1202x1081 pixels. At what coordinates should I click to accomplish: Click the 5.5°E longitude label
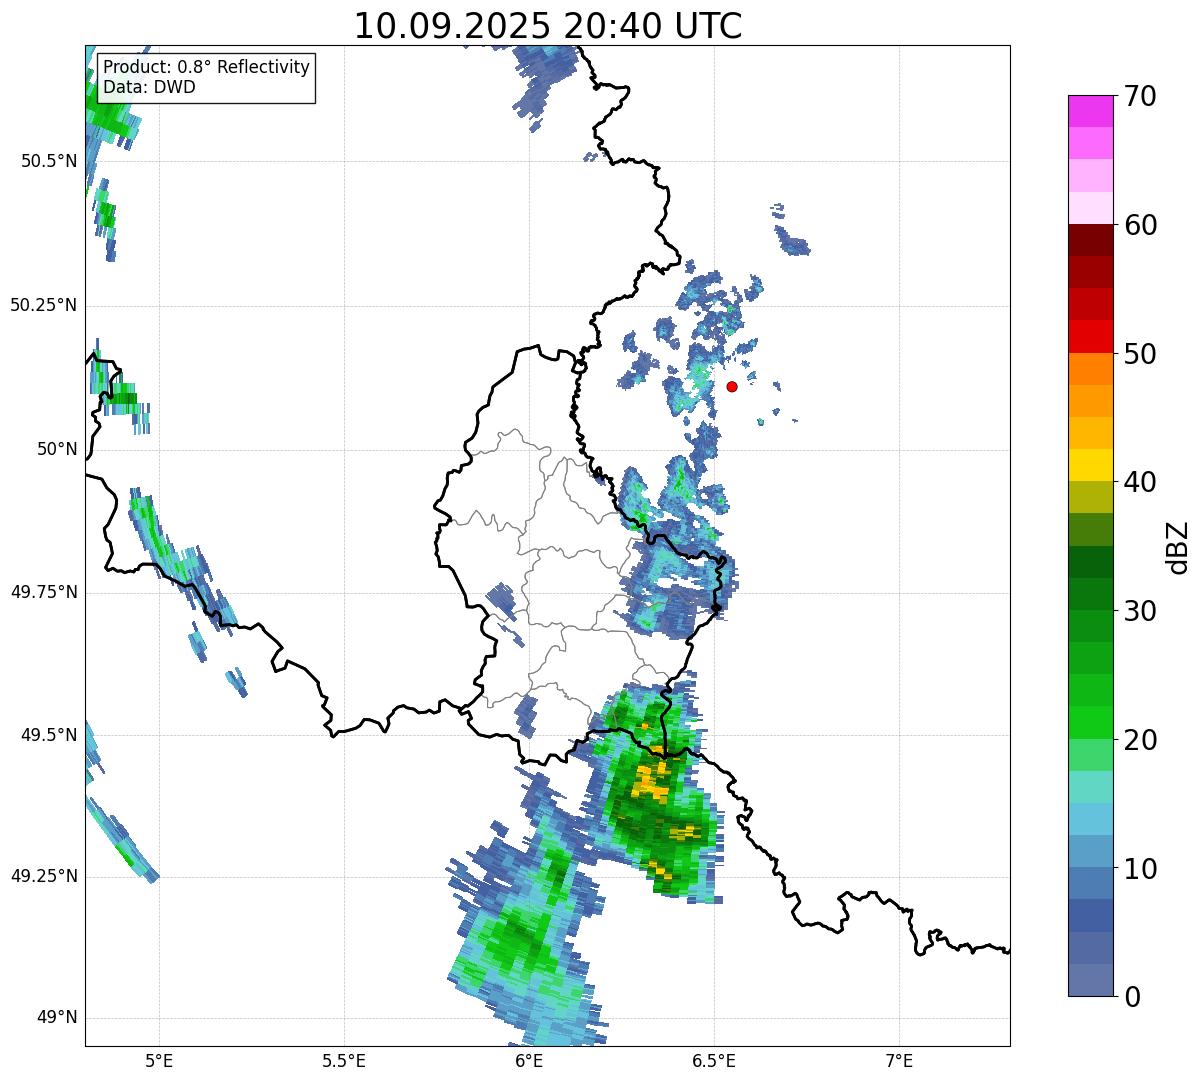coord(344,1061)
